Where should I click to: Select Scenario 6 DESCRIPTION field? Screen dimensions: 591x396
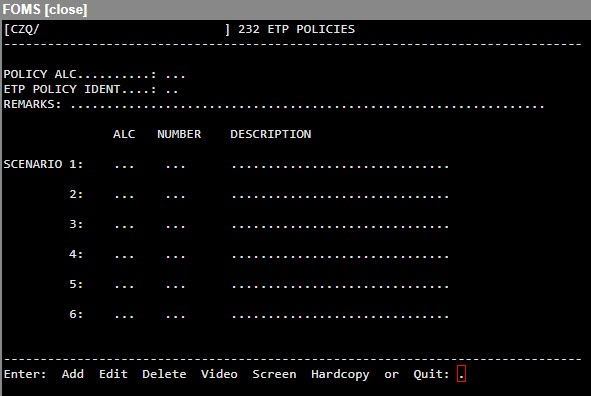coord(340,315)
